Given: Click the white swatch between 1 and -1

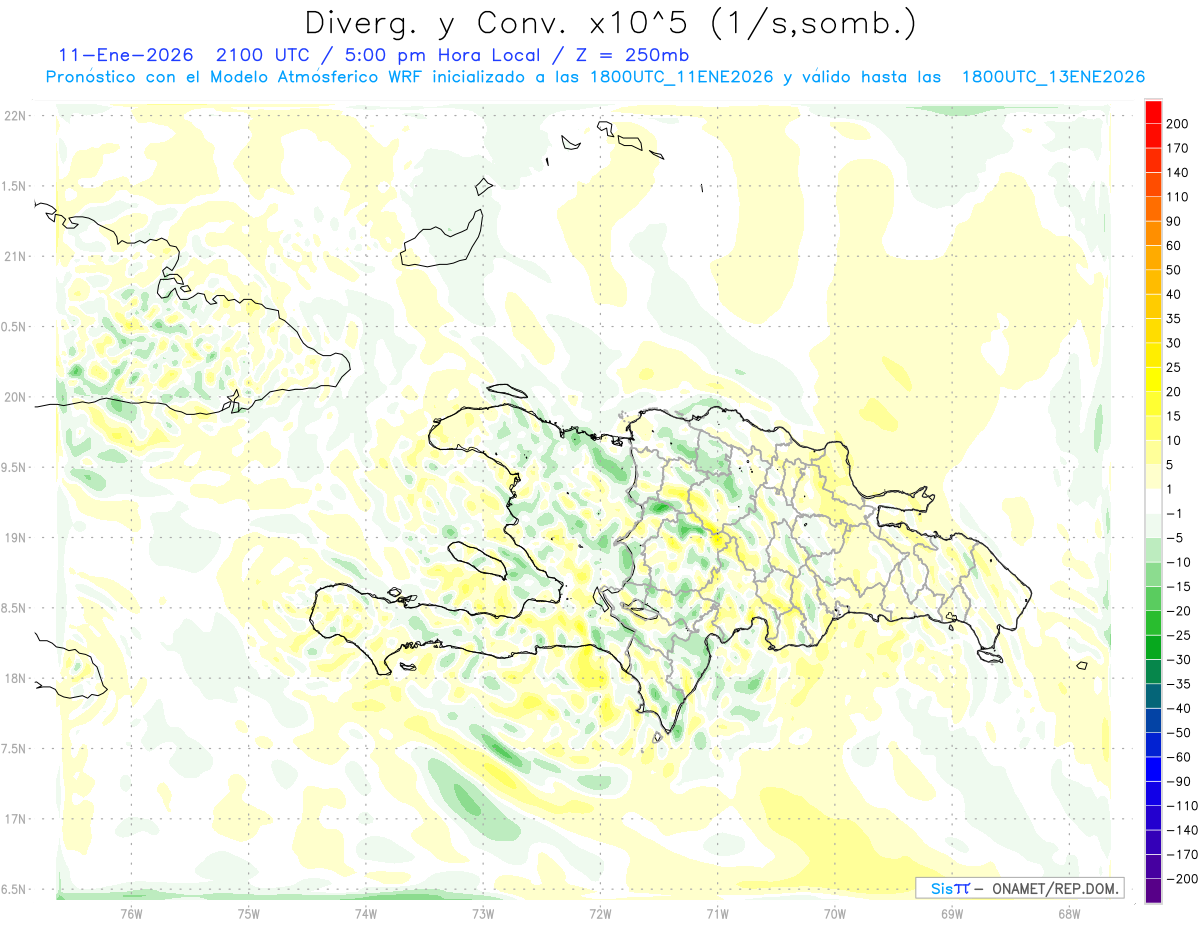Looking at the screenshot, I should tap(1153, 501).
